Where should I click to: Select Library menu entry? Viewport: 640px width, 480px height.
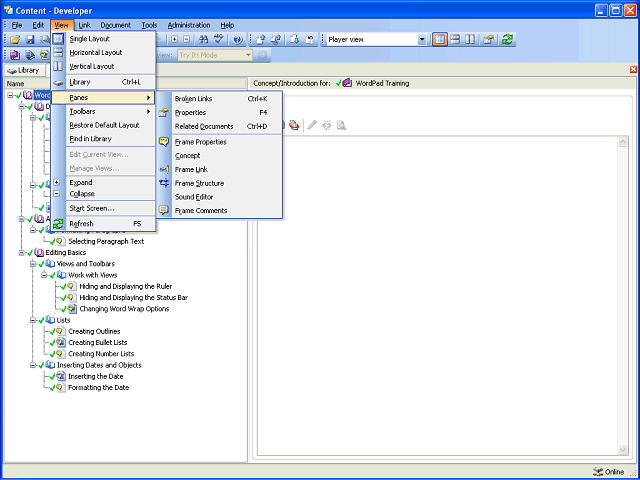104,82
